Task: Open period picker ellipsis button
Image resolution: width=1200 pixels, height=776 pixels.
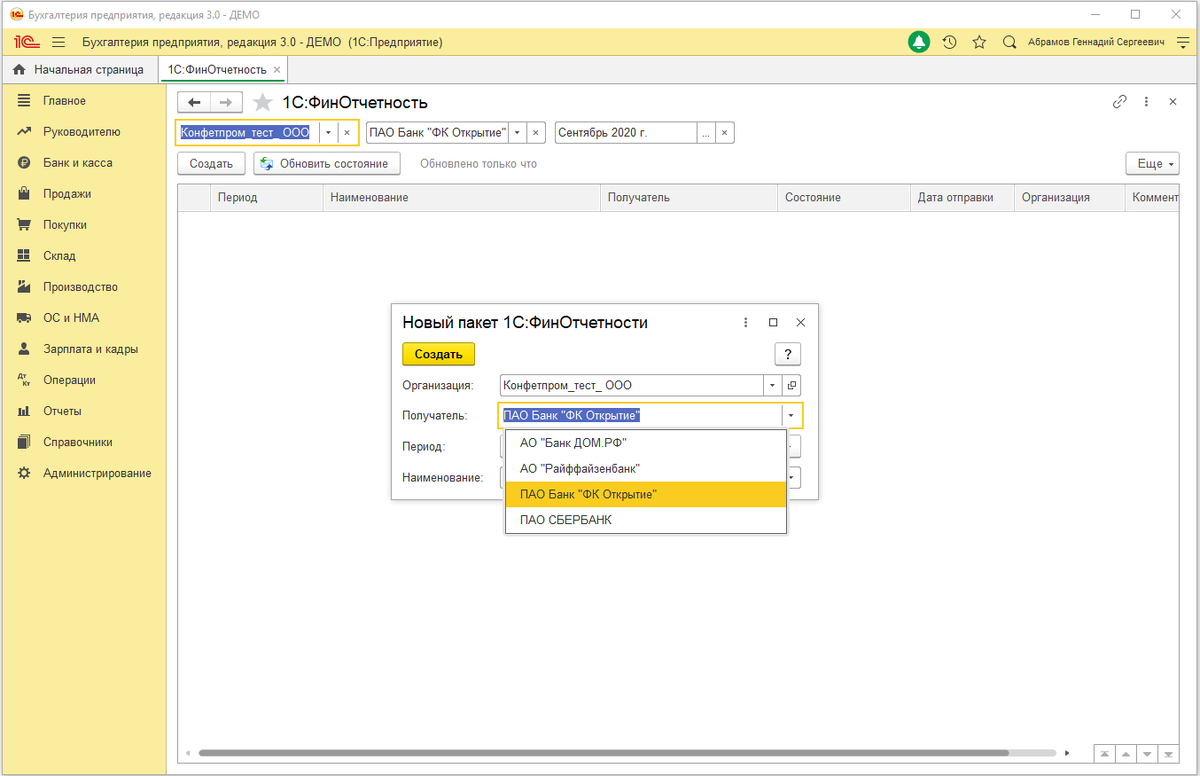Action: (x=706, y=132)
